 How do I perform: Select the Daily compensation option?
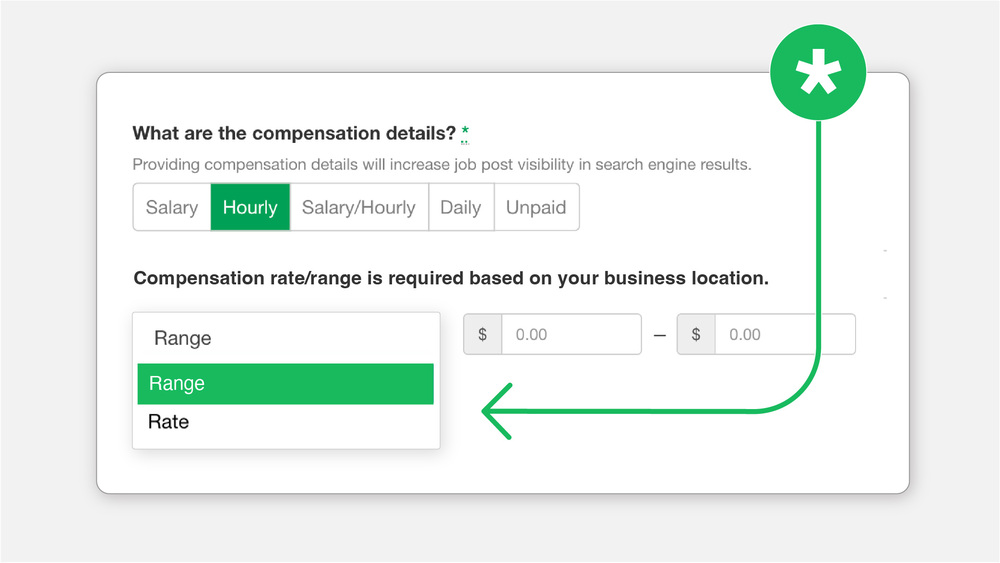(461, 207)
